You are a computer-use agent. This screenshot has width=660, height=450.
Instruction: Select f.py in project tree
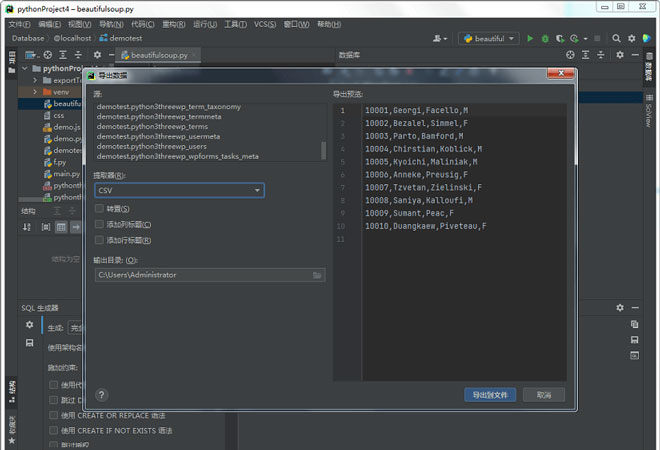55,162
